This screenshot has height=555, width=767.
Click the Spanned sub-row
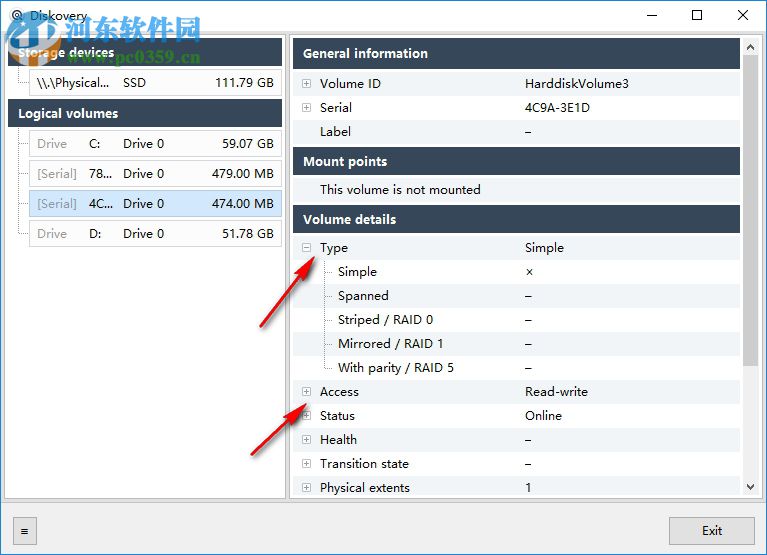(x=516, y=296)
